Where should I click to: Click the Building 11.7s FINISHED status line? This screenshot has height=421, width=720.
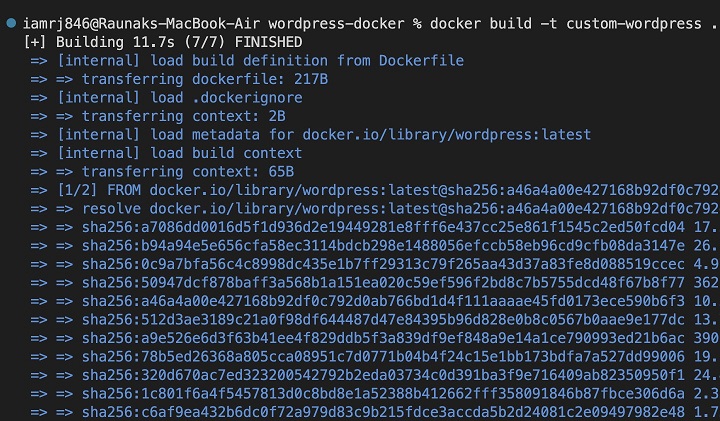click(x=162, y=42)
